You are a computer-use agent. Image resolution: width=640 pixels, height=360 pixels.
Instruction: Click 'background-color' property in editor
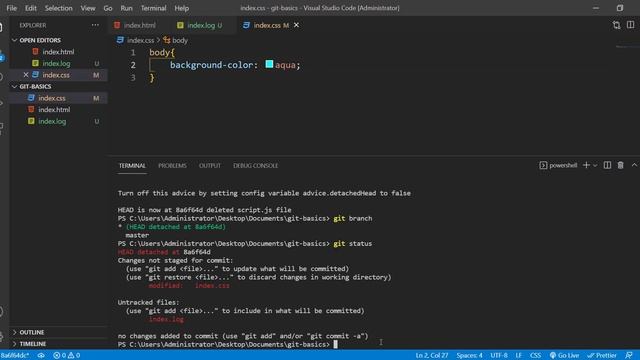coord(212,65)
